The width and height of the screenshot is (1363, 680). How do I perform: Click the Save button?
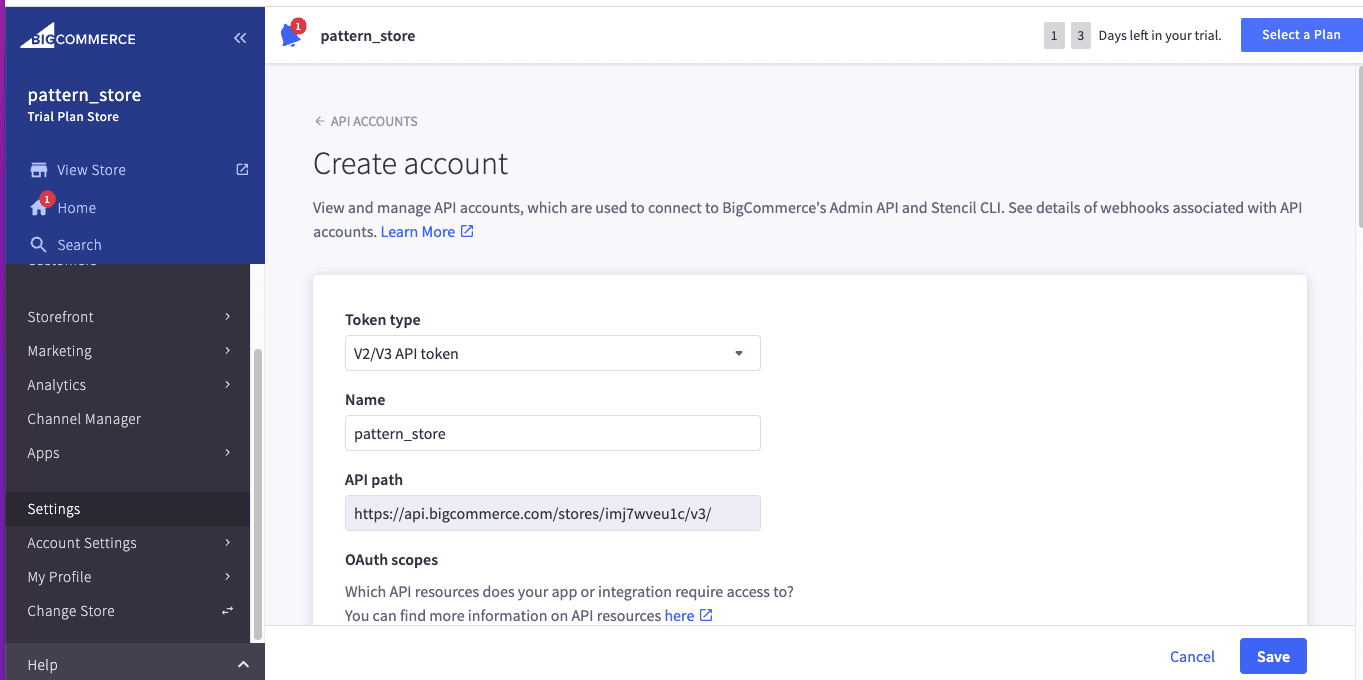click(1273, 657)
